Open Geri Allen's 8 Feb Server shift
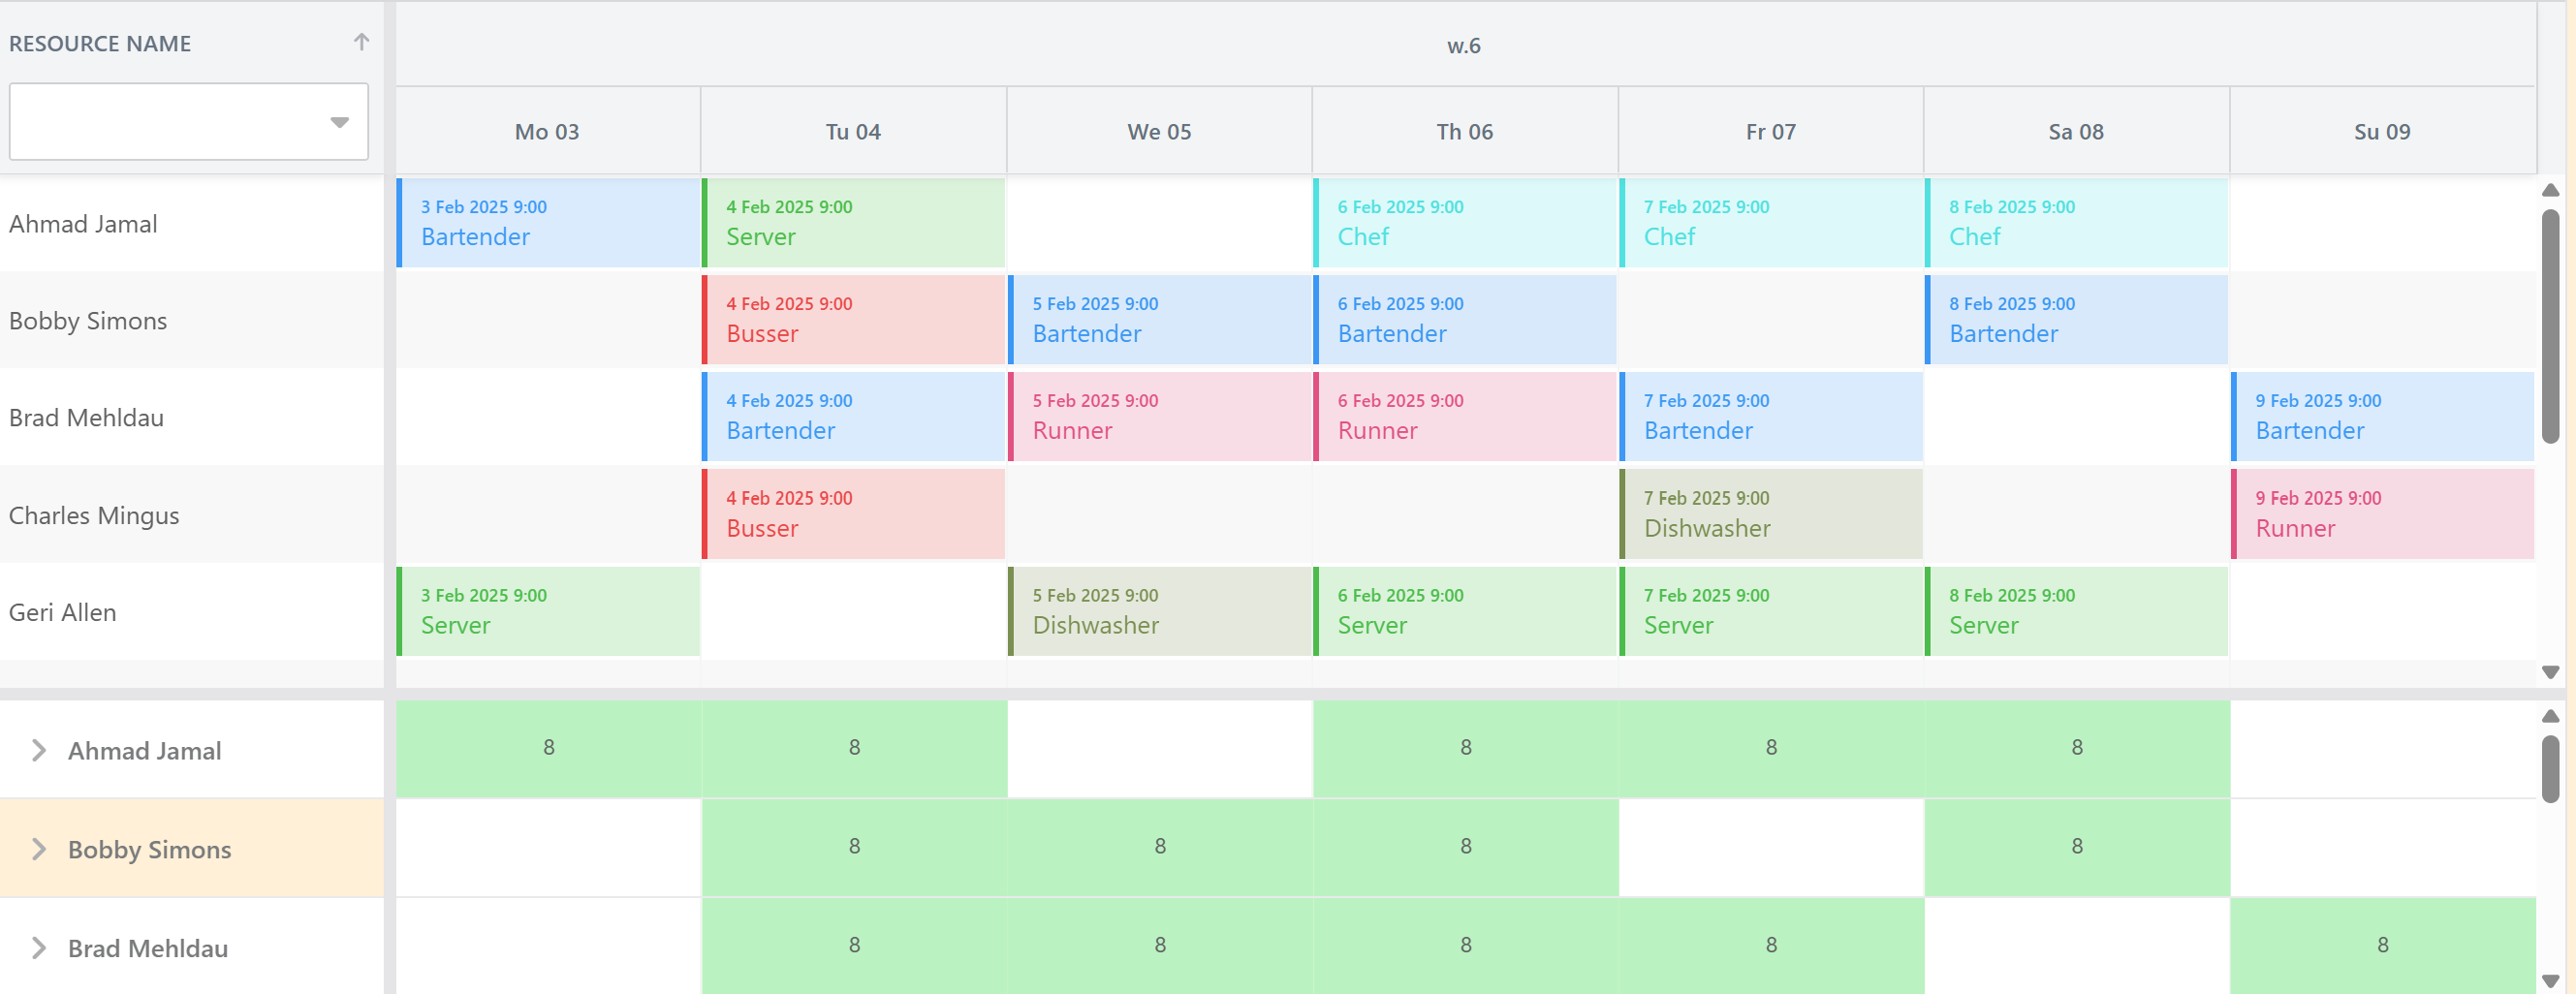The image size is (2576, 994). tap(2076, 611)
